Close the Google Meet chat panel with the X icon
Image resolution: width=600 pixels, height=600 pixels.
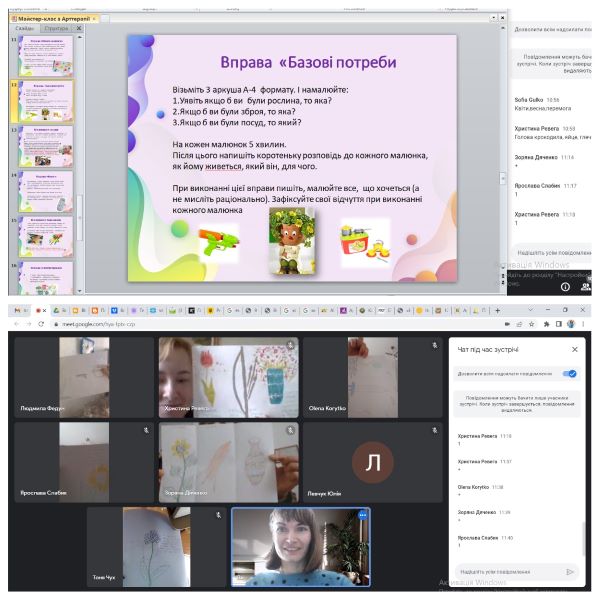coord(574,349)
